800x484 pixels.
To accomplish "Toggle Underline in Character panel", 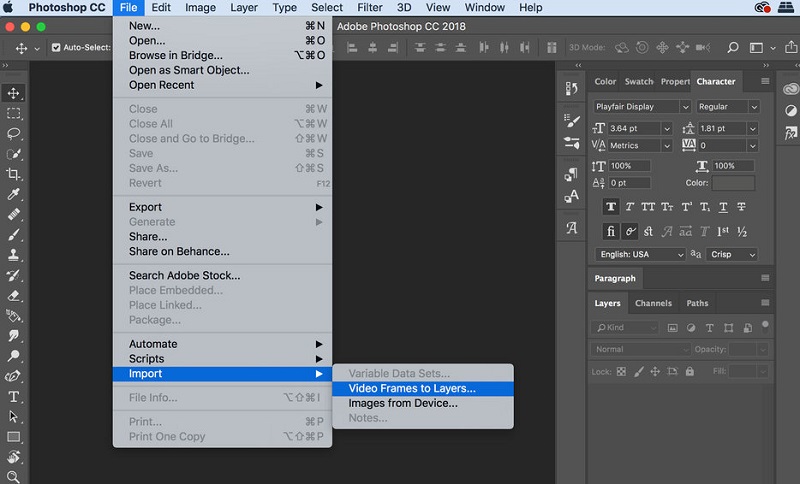I will click(723, 207).
